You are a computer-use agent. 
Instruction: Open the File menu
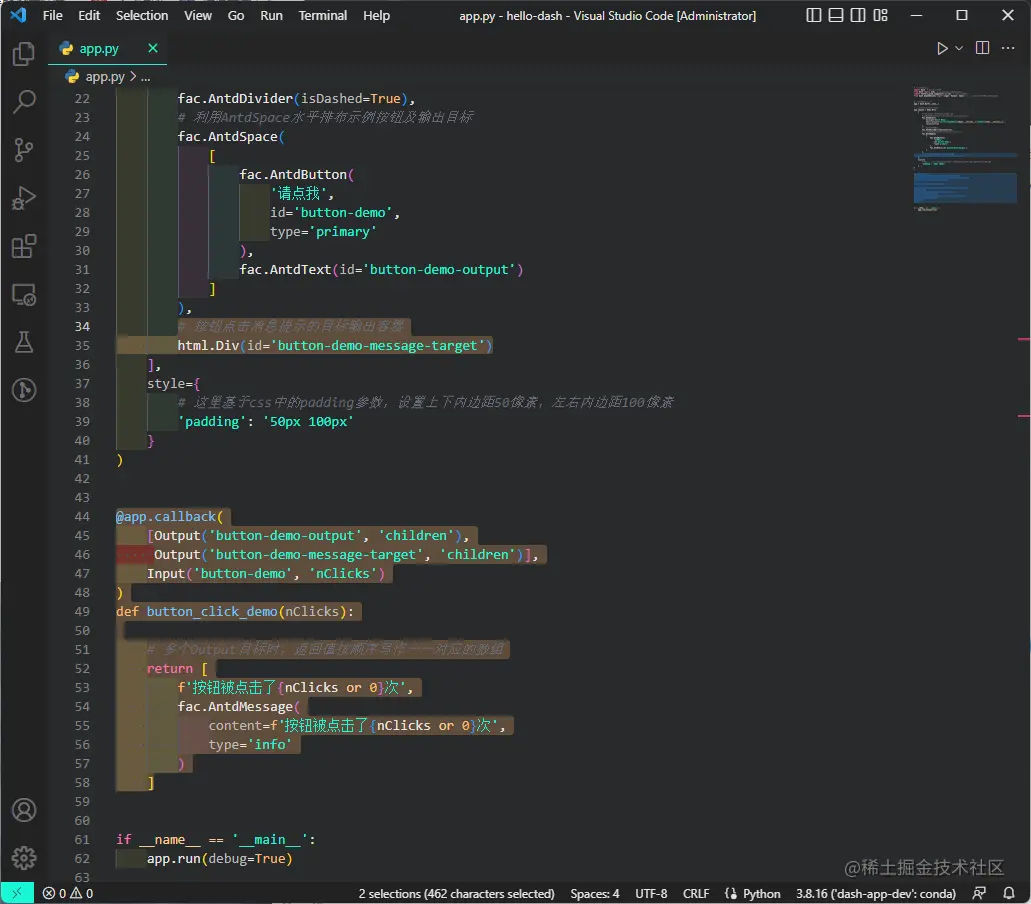coord(53,15)
